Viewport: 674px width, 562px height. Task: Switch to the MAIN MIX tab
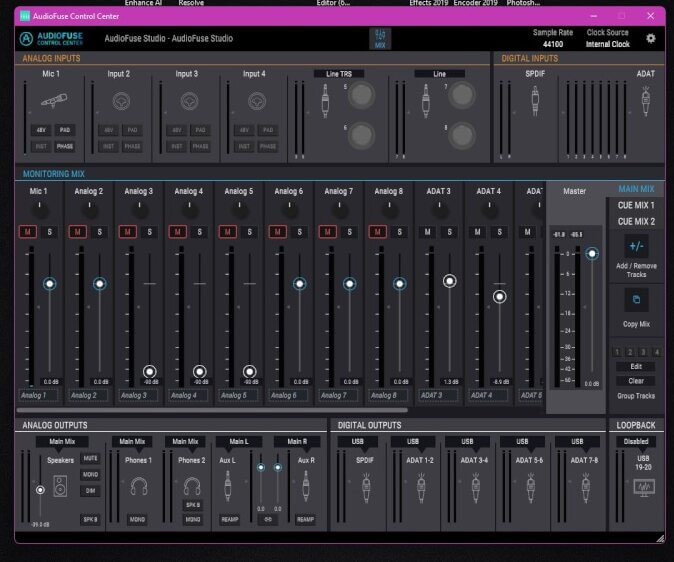[x=636, y=189]
